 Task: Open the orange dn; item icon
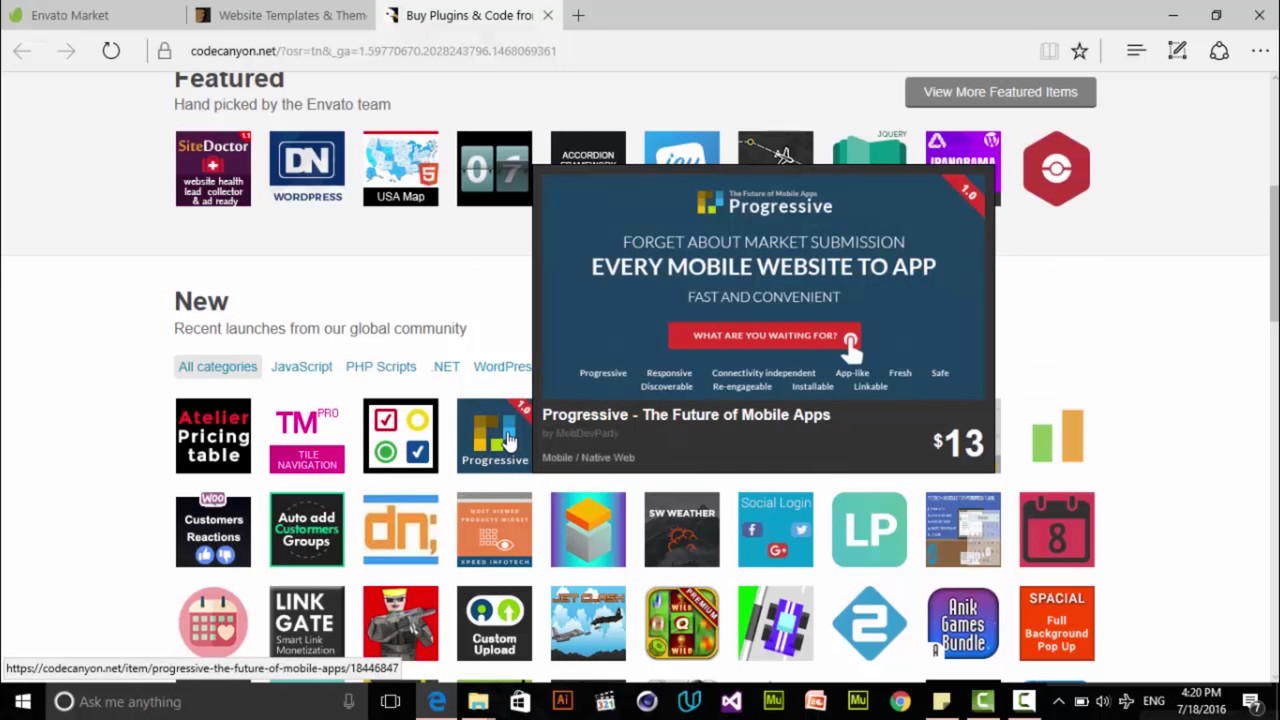(400, 530)
